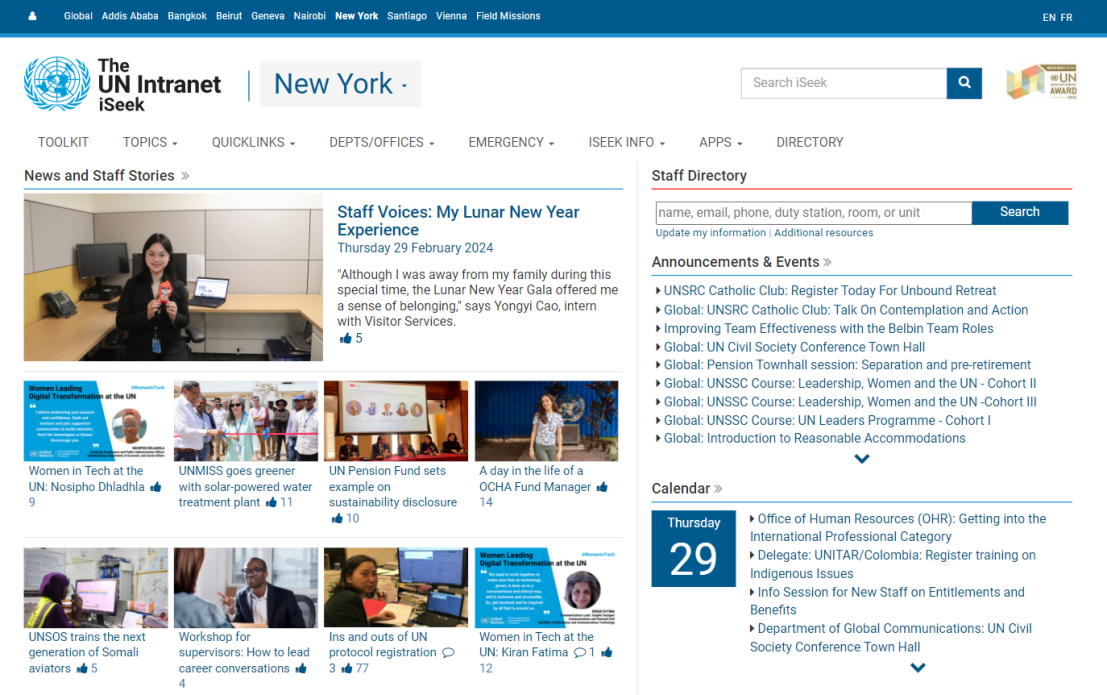
Task: Click the Staff Directory name search field
Action: (x=813, y=213)
